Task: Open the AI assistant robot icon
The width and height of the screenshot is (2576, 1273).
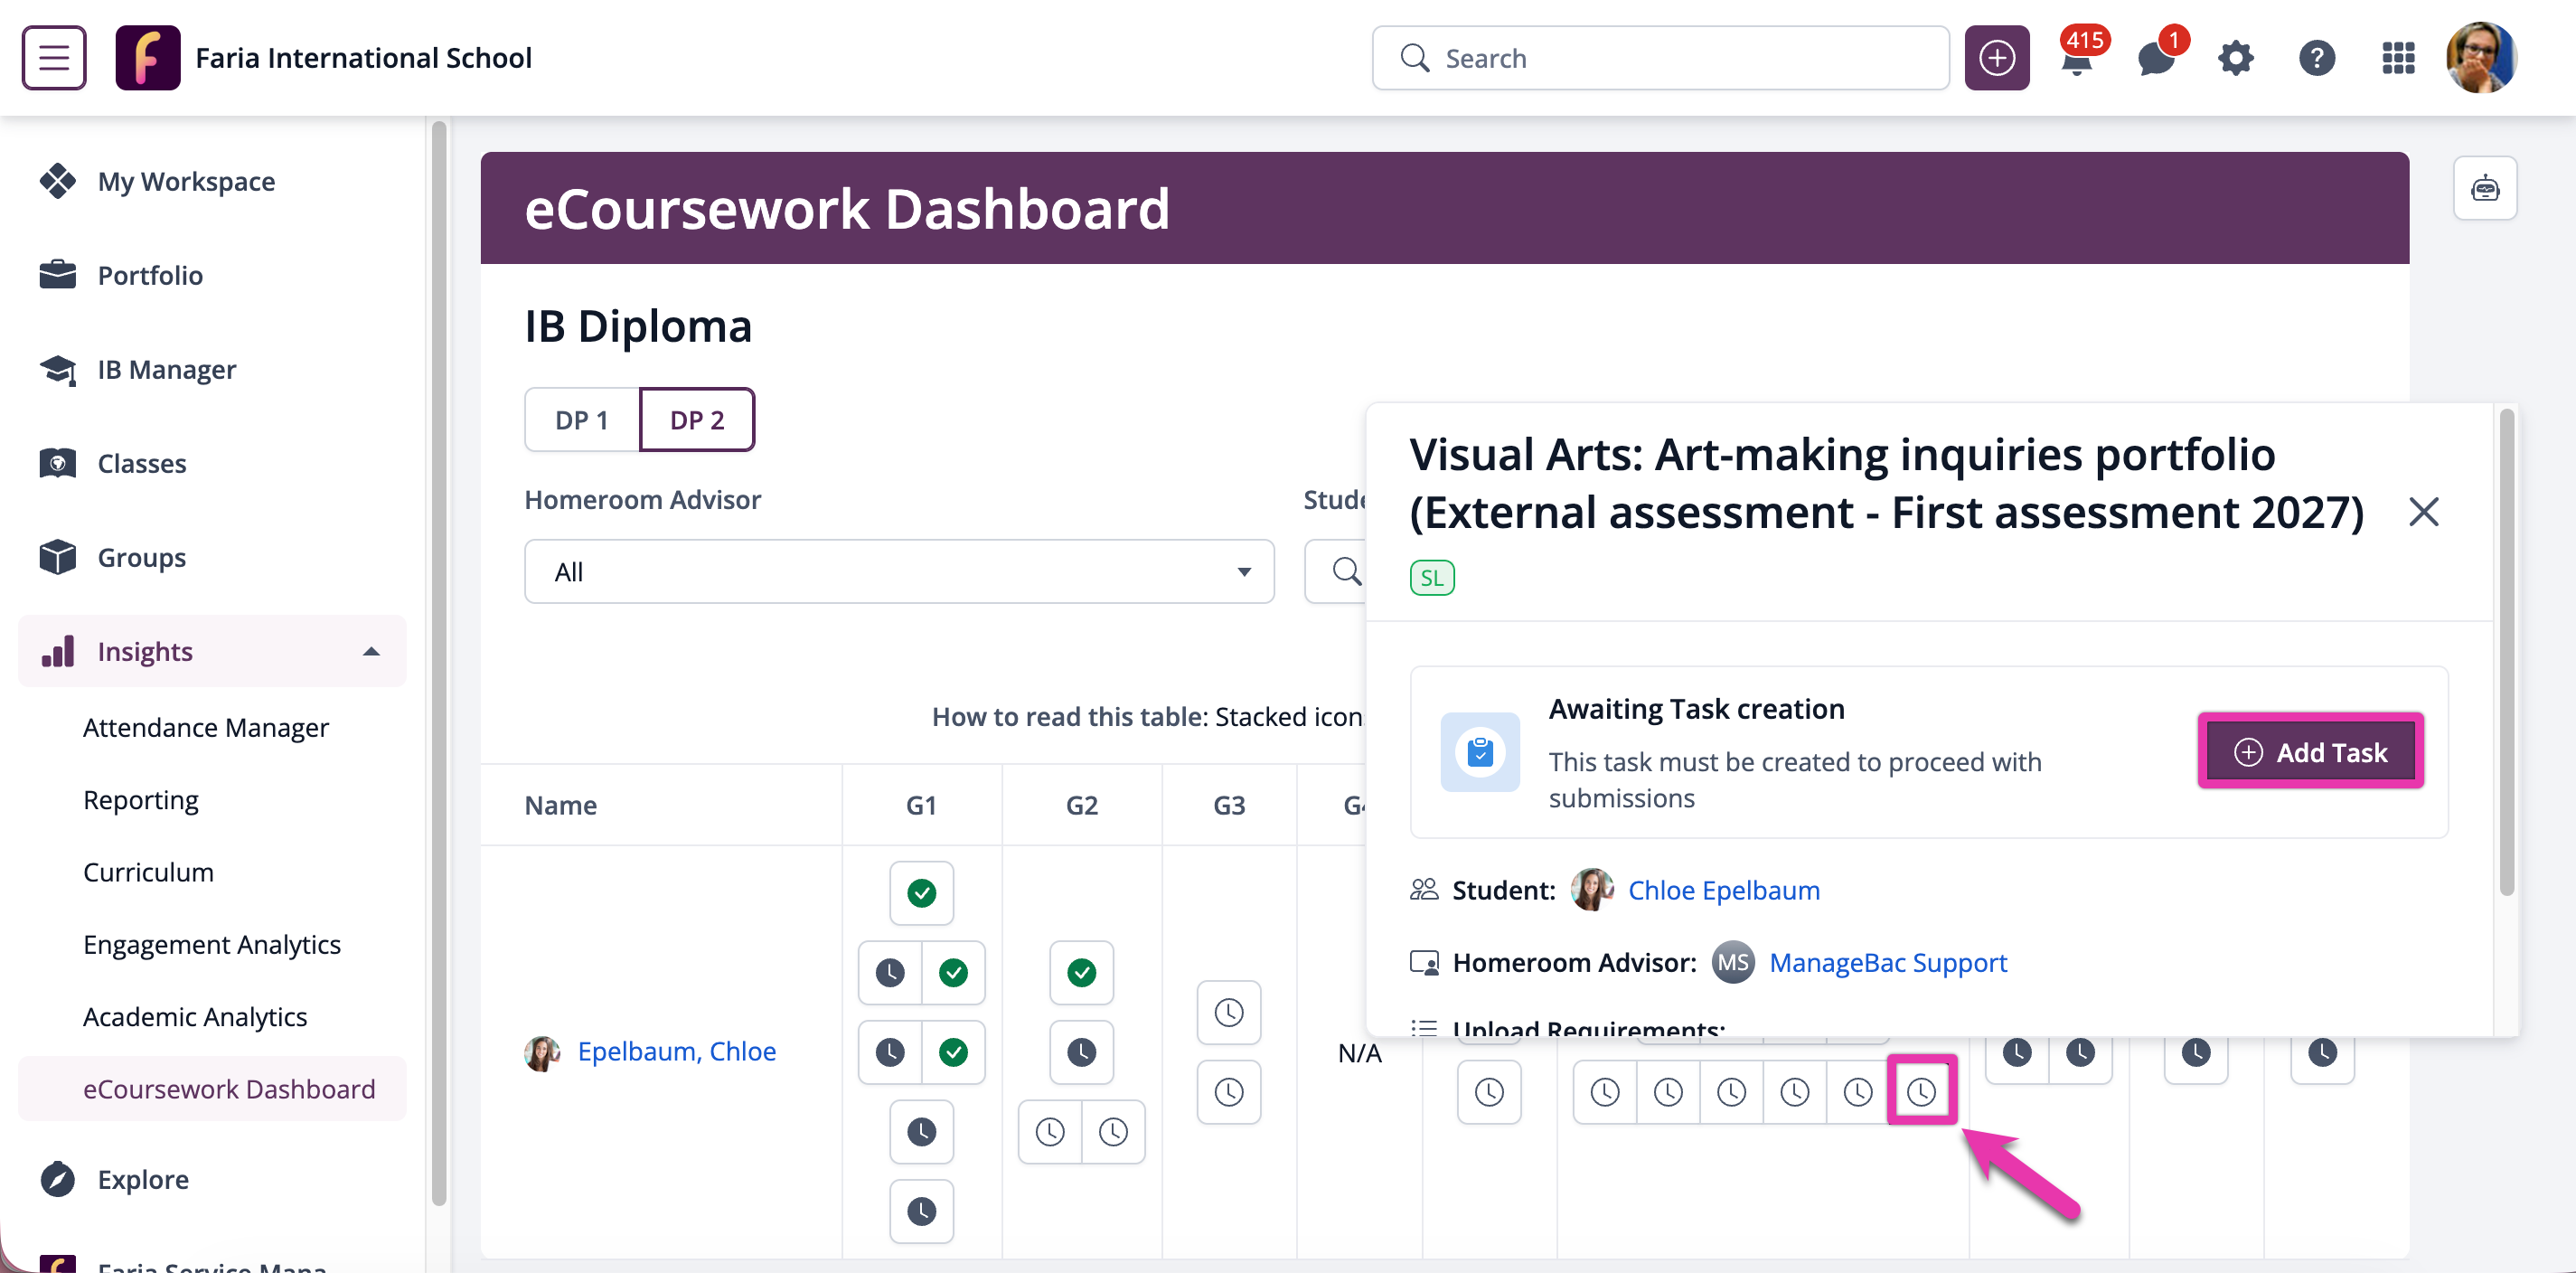Action: [x=2484, y=188]
